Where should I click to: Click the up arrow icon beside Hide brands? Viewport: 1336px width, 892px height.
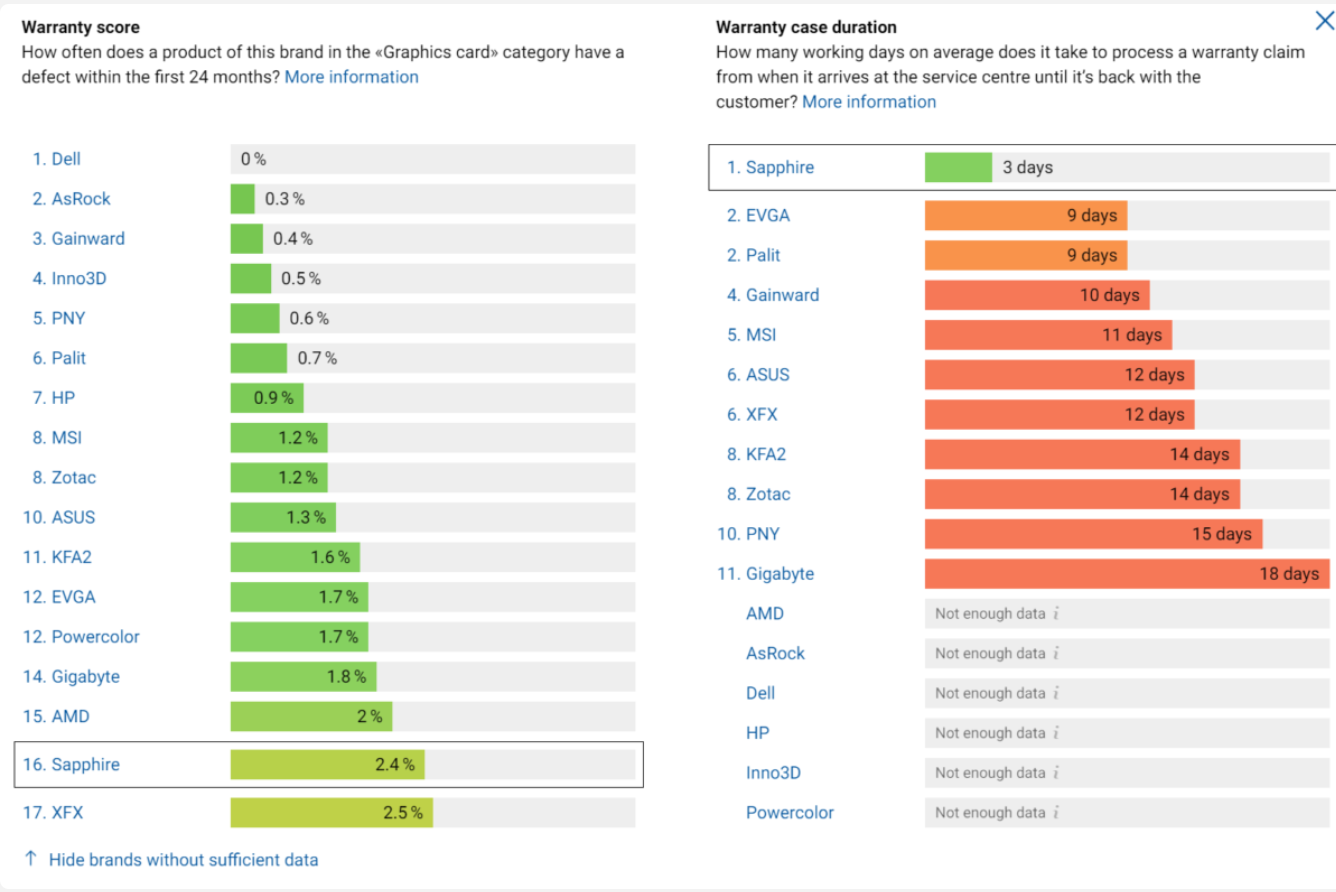pyautogui.click(x=30, y=859)
